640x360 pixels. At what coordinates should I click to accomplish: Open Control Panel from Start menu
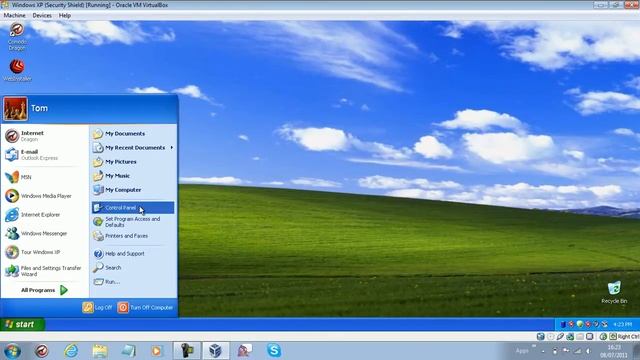[133, 208]
